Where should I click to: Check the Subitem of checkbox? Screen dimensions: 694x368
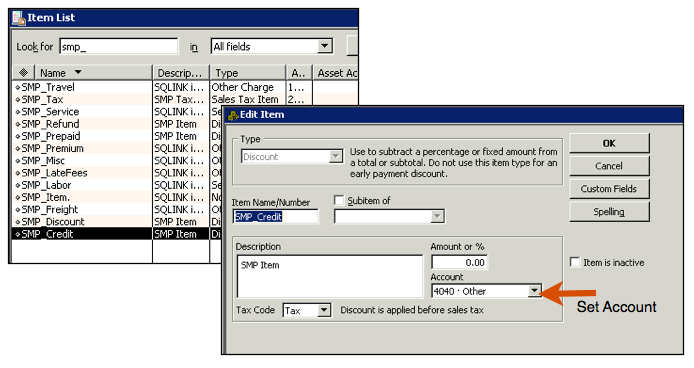click(x=339, y=201)
